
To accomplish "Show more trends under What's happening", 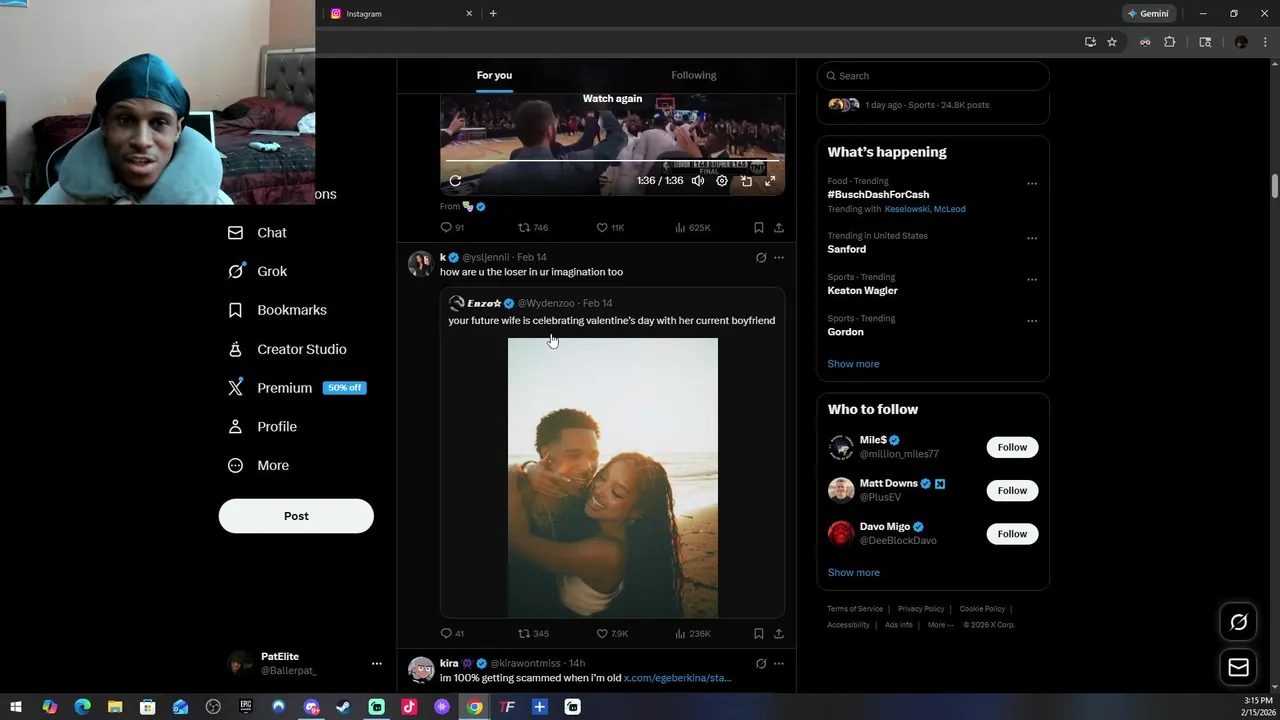I will [x=853, y=364].
